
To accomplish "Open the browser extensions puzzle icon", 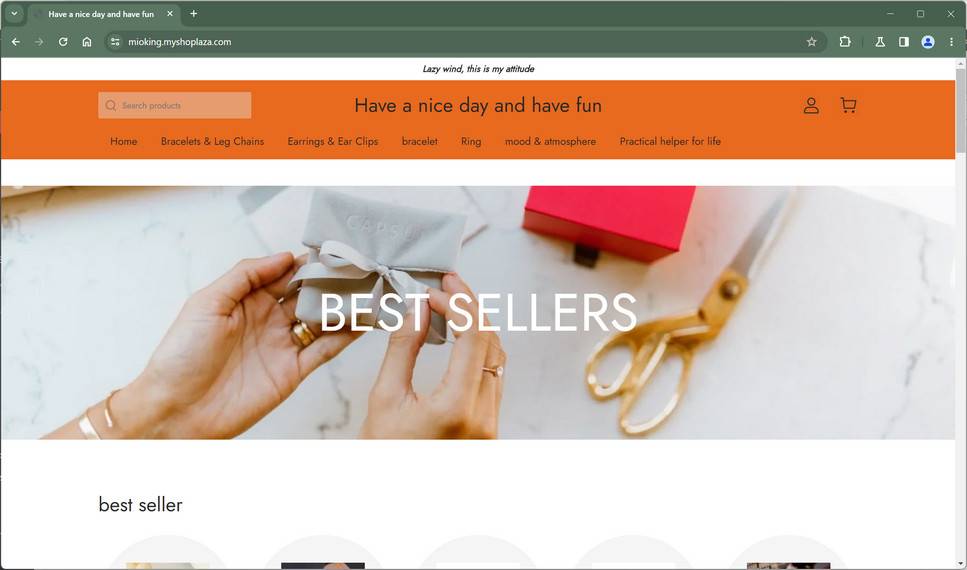I will [x=845, y=42].
